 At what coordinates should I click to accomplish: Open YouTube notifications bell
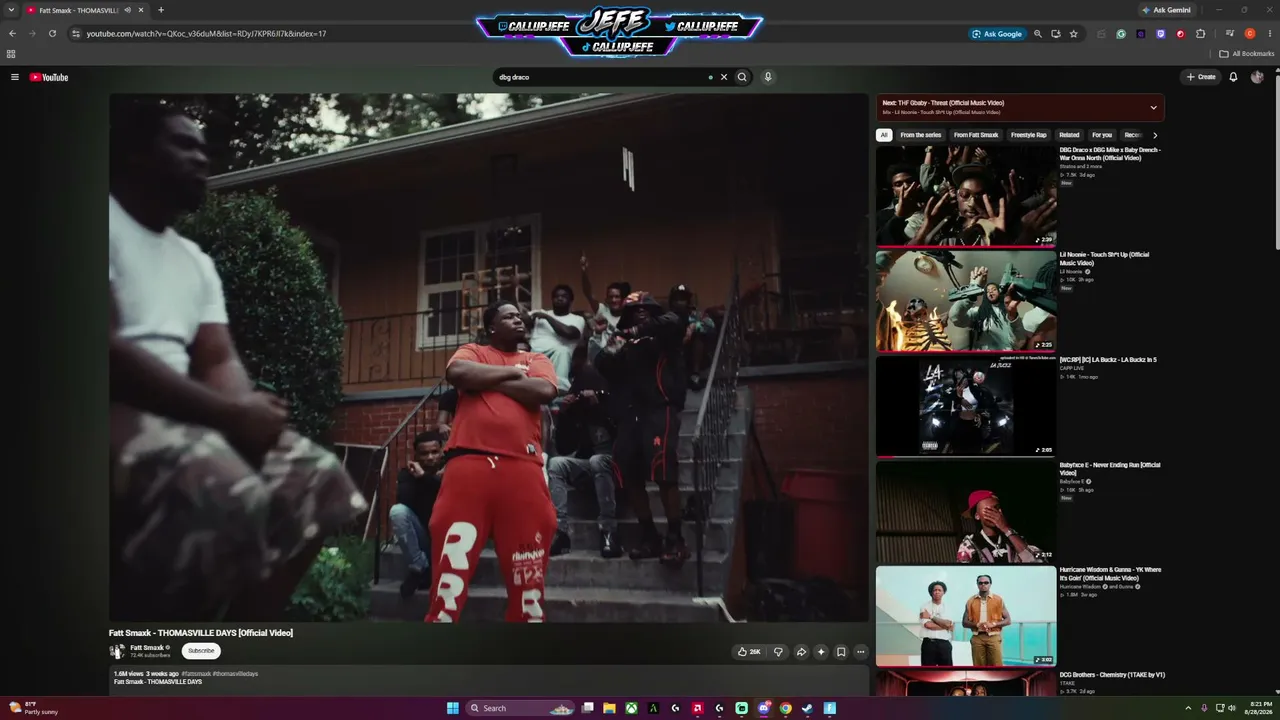pos(1233,77)
